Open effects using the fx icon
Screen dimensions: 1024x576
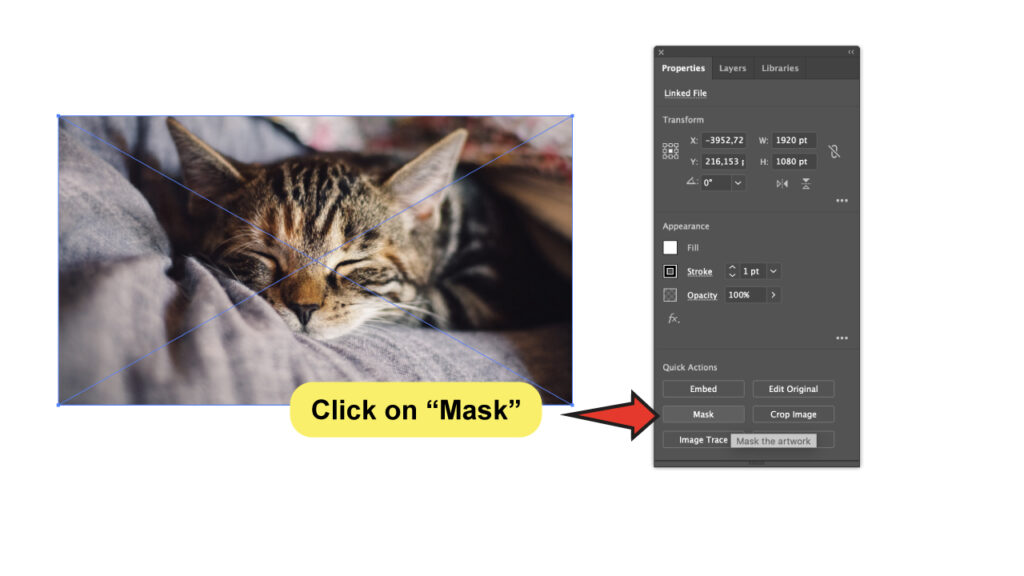click(674, 318)
